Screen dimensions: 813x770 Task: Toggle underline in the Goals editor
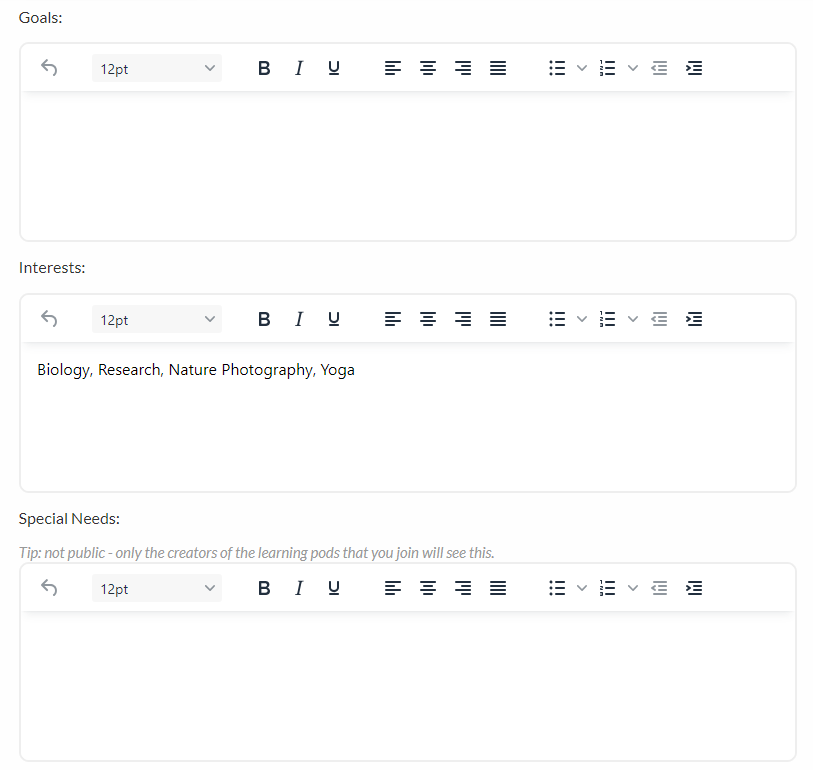334,68
